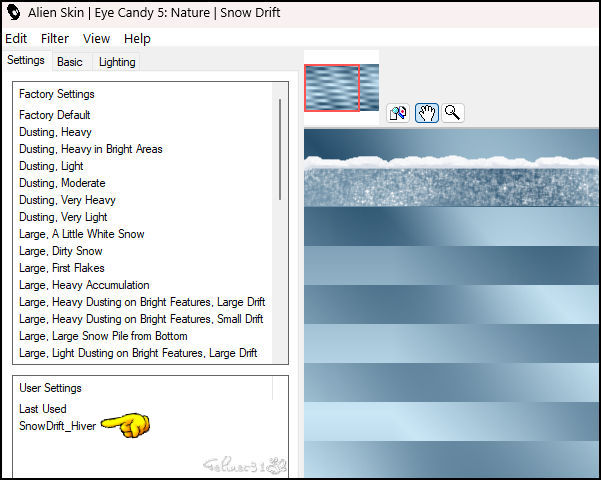Open the View menu

(x=97, y=38)
